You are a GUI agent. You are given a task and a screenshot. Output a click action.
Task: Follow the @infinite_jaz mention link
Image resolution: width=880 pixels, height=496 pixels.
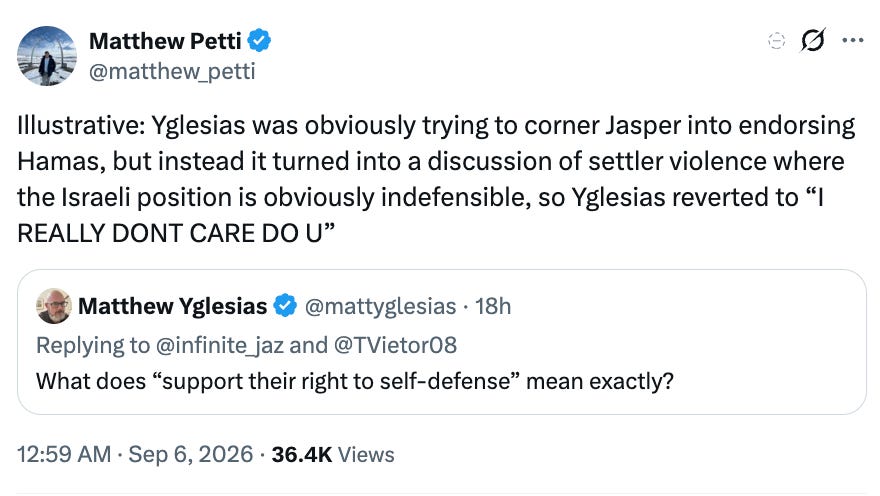pos(219,345)
